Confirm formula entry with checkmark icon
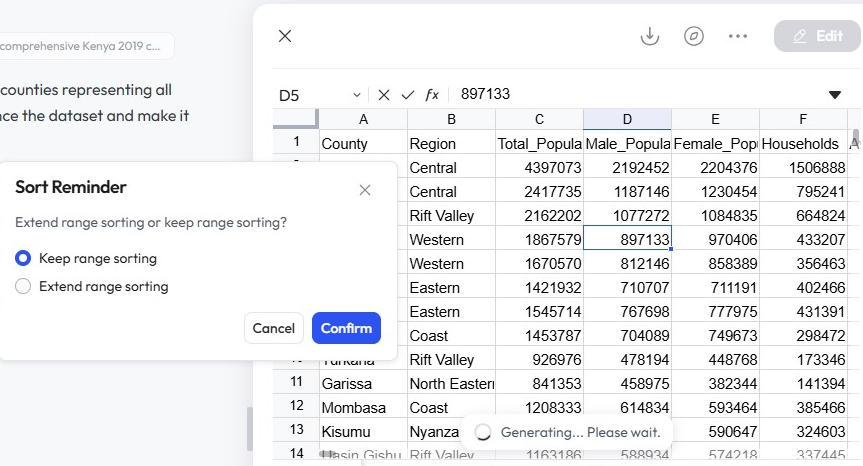 pyautogui.click(x=407, y=95)
